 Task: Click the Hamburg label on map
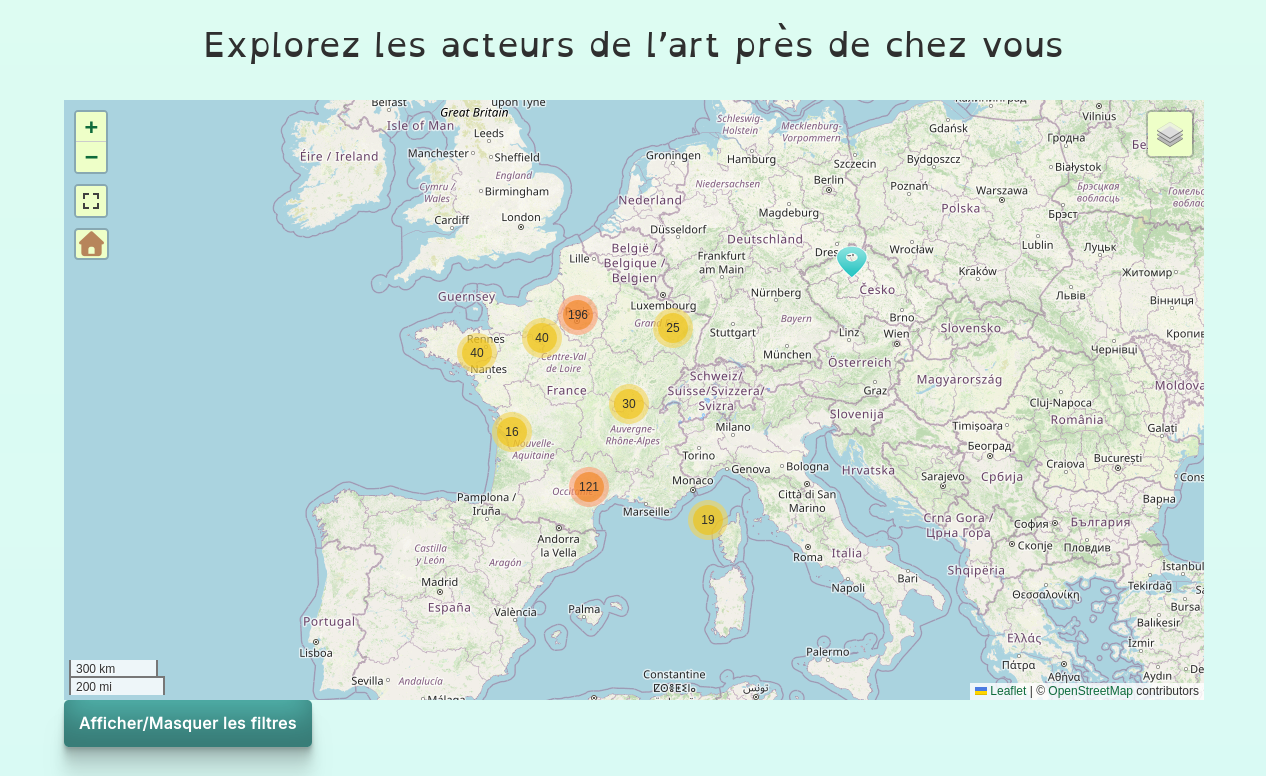[x=752, y=159]
